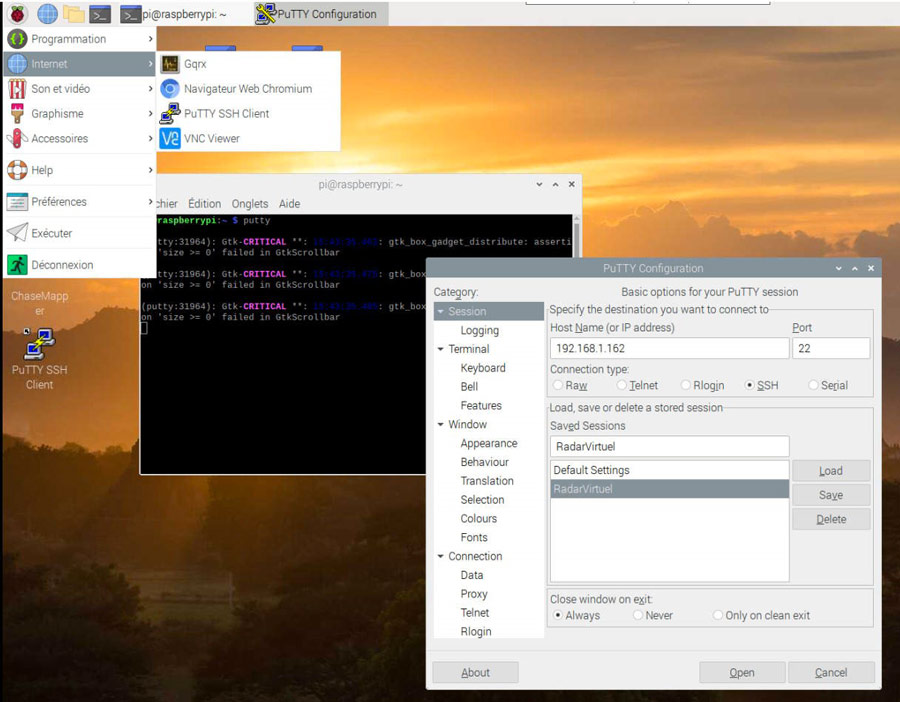Select Keyboard in the category tree

click(x=483, y=368)
